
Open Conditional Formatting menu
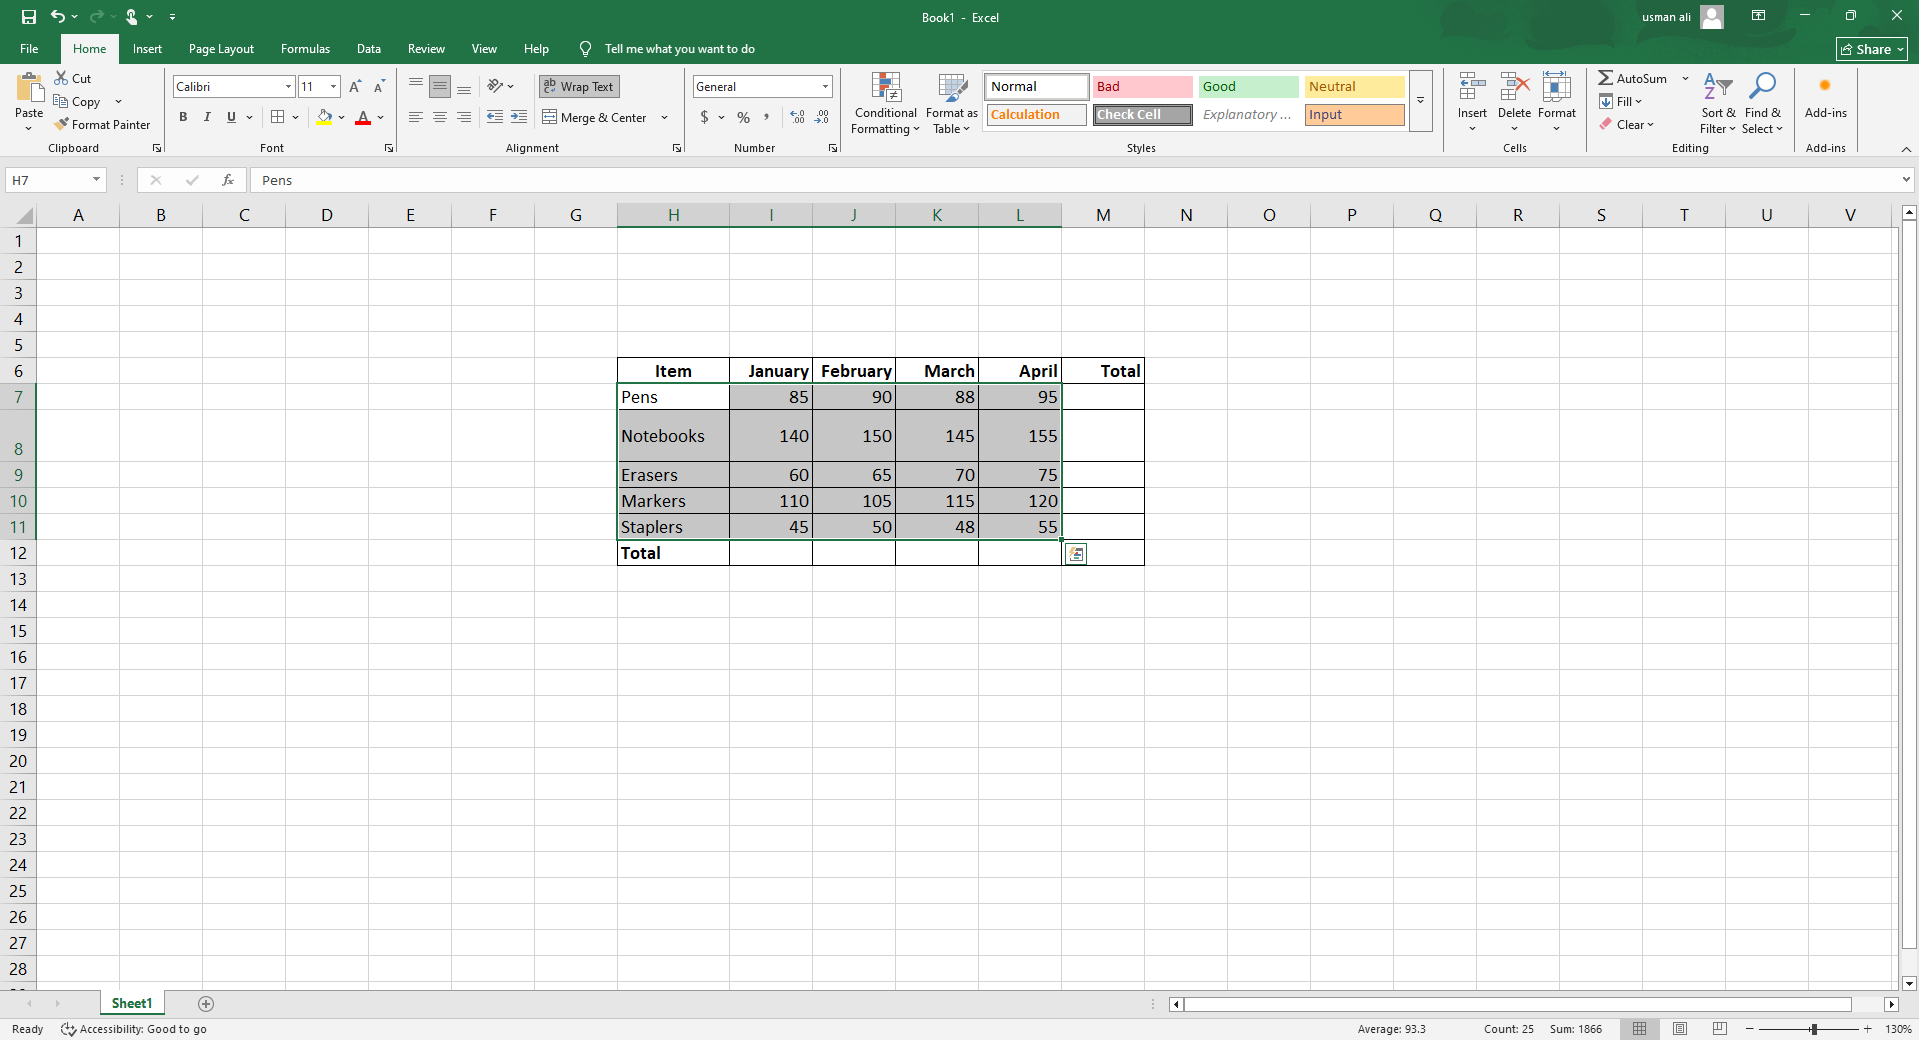pyautogui.click(x=886, y=103)
